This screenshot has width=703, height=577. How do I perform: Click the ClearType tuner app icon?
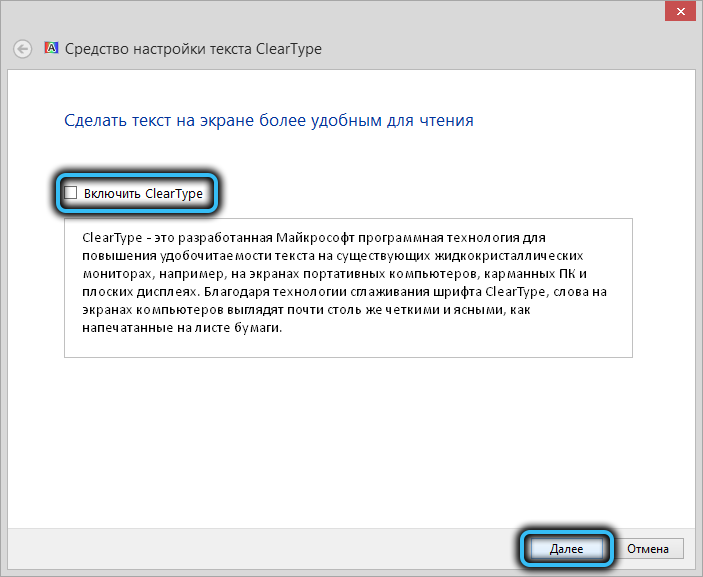pyautogui.click(x=51, y=48)
